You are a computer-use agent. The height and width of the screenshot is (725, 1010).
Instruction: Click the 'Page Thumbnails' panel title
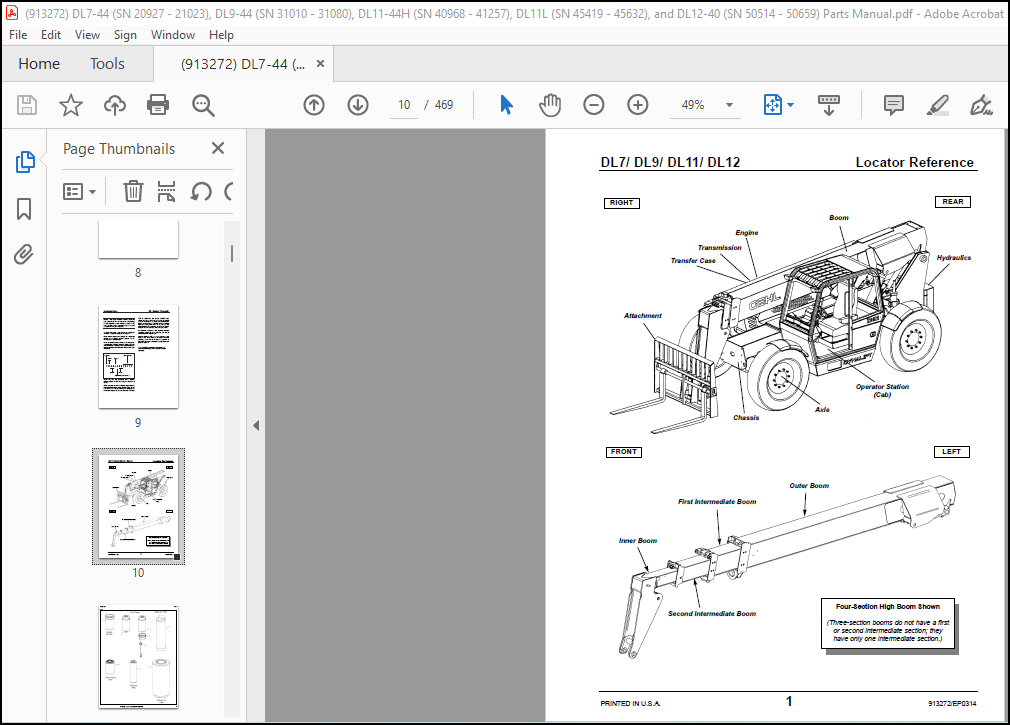pyautogui.click(x=119, y=149)
